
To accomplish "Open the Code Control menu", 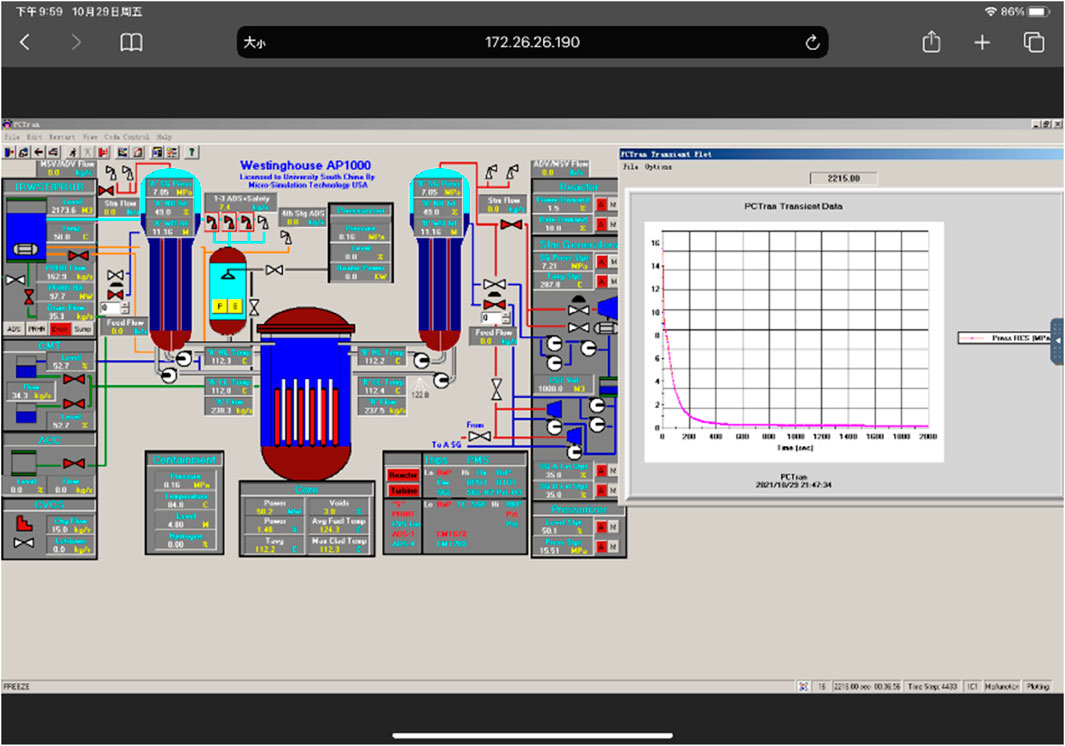I will click(126, 137).
